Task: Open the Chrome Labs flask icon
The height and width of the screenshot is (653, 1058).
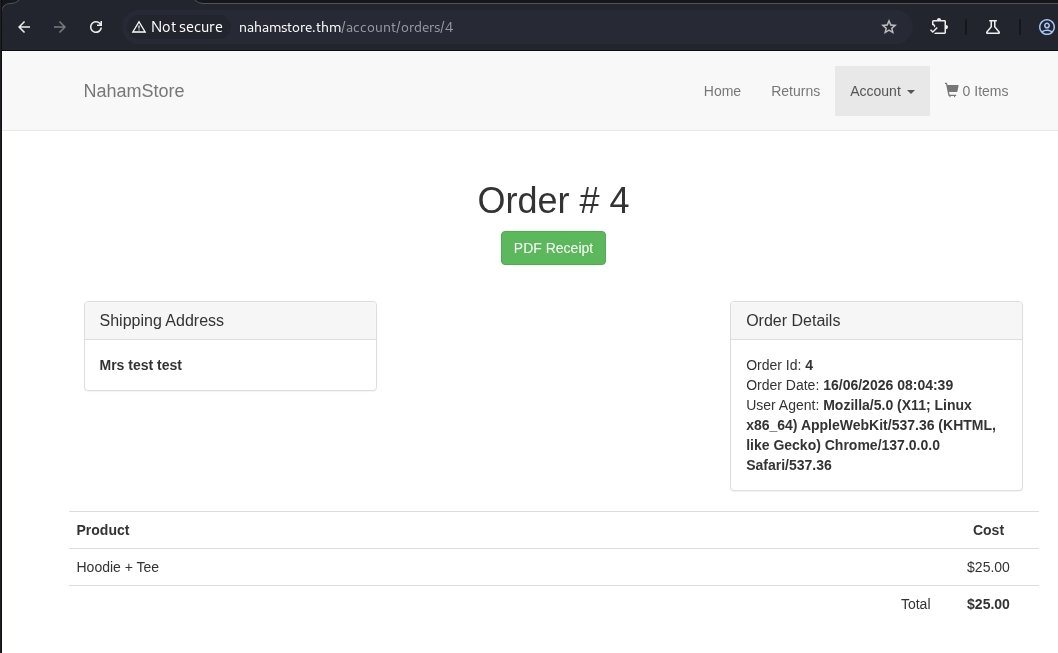Action: pos(993,27)
